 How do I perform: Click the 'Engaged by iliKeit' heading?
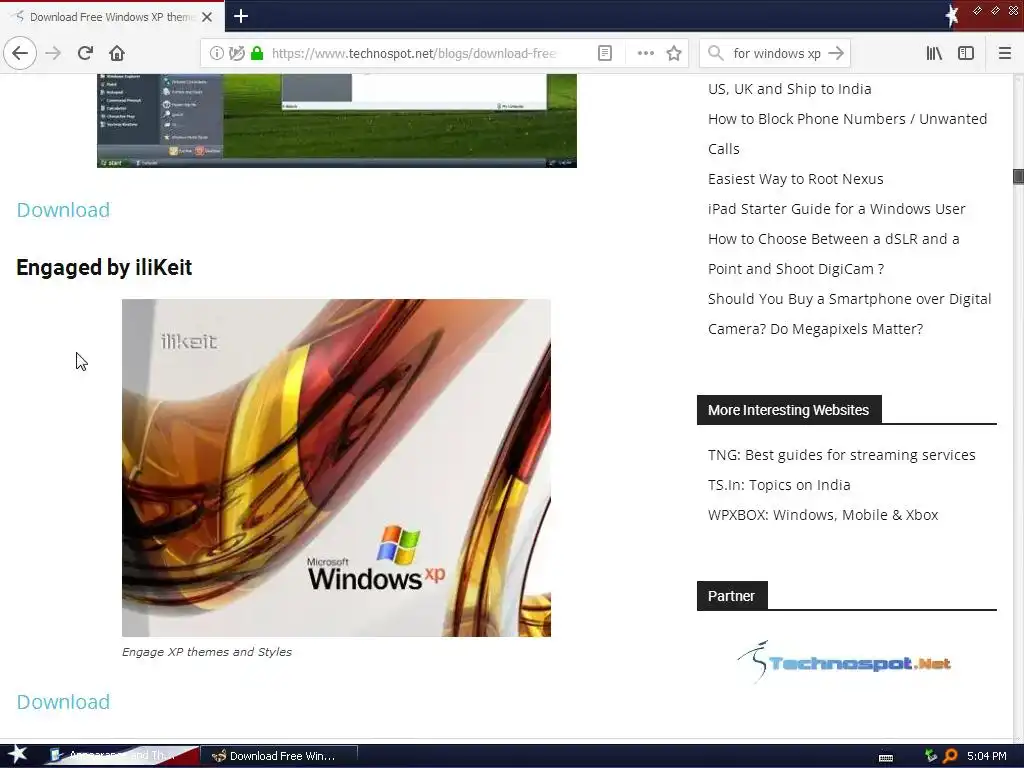(x=104, y=267)
